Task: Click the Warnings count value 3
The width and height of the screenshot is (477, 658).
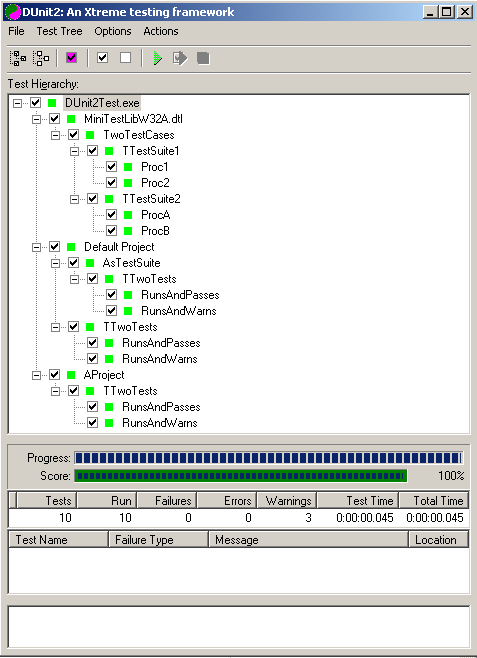Action: [x=308, y=518]
